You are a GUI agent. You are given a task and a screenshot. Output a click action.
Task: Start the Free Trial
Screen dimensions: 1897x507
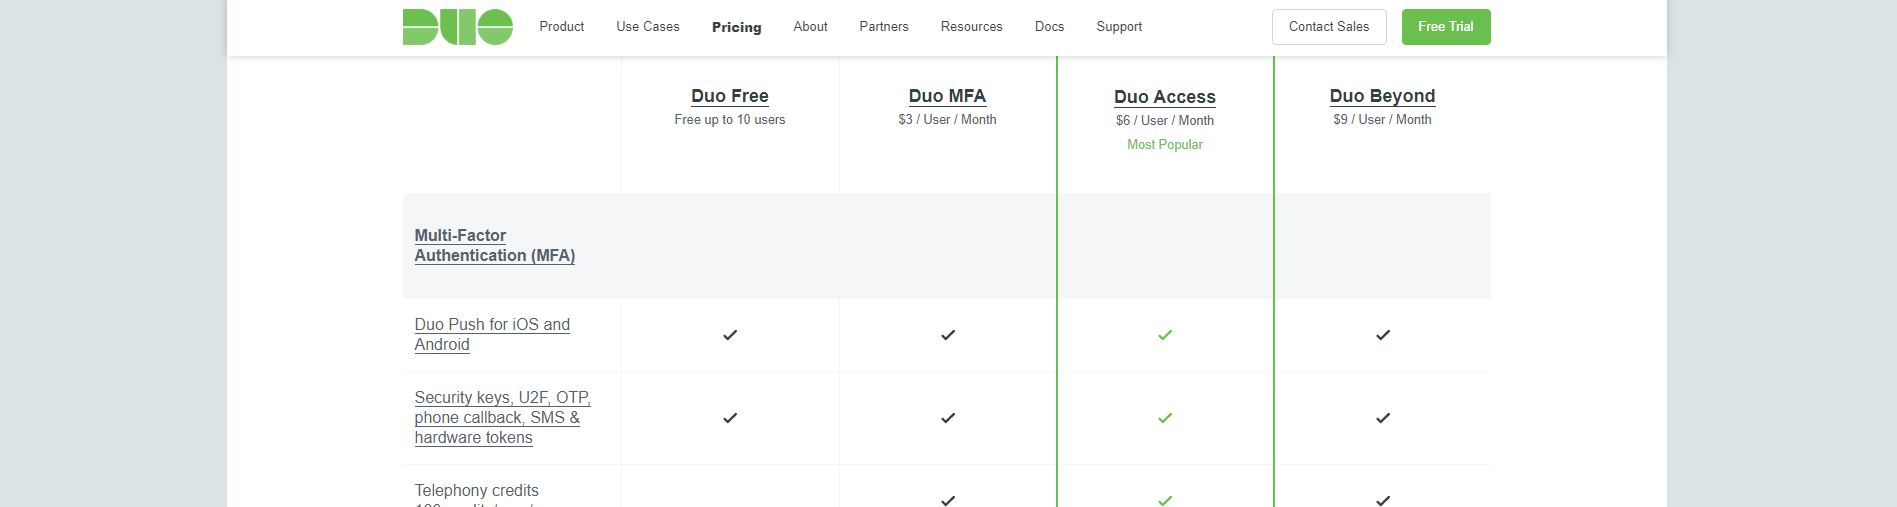pos(1445,27)
